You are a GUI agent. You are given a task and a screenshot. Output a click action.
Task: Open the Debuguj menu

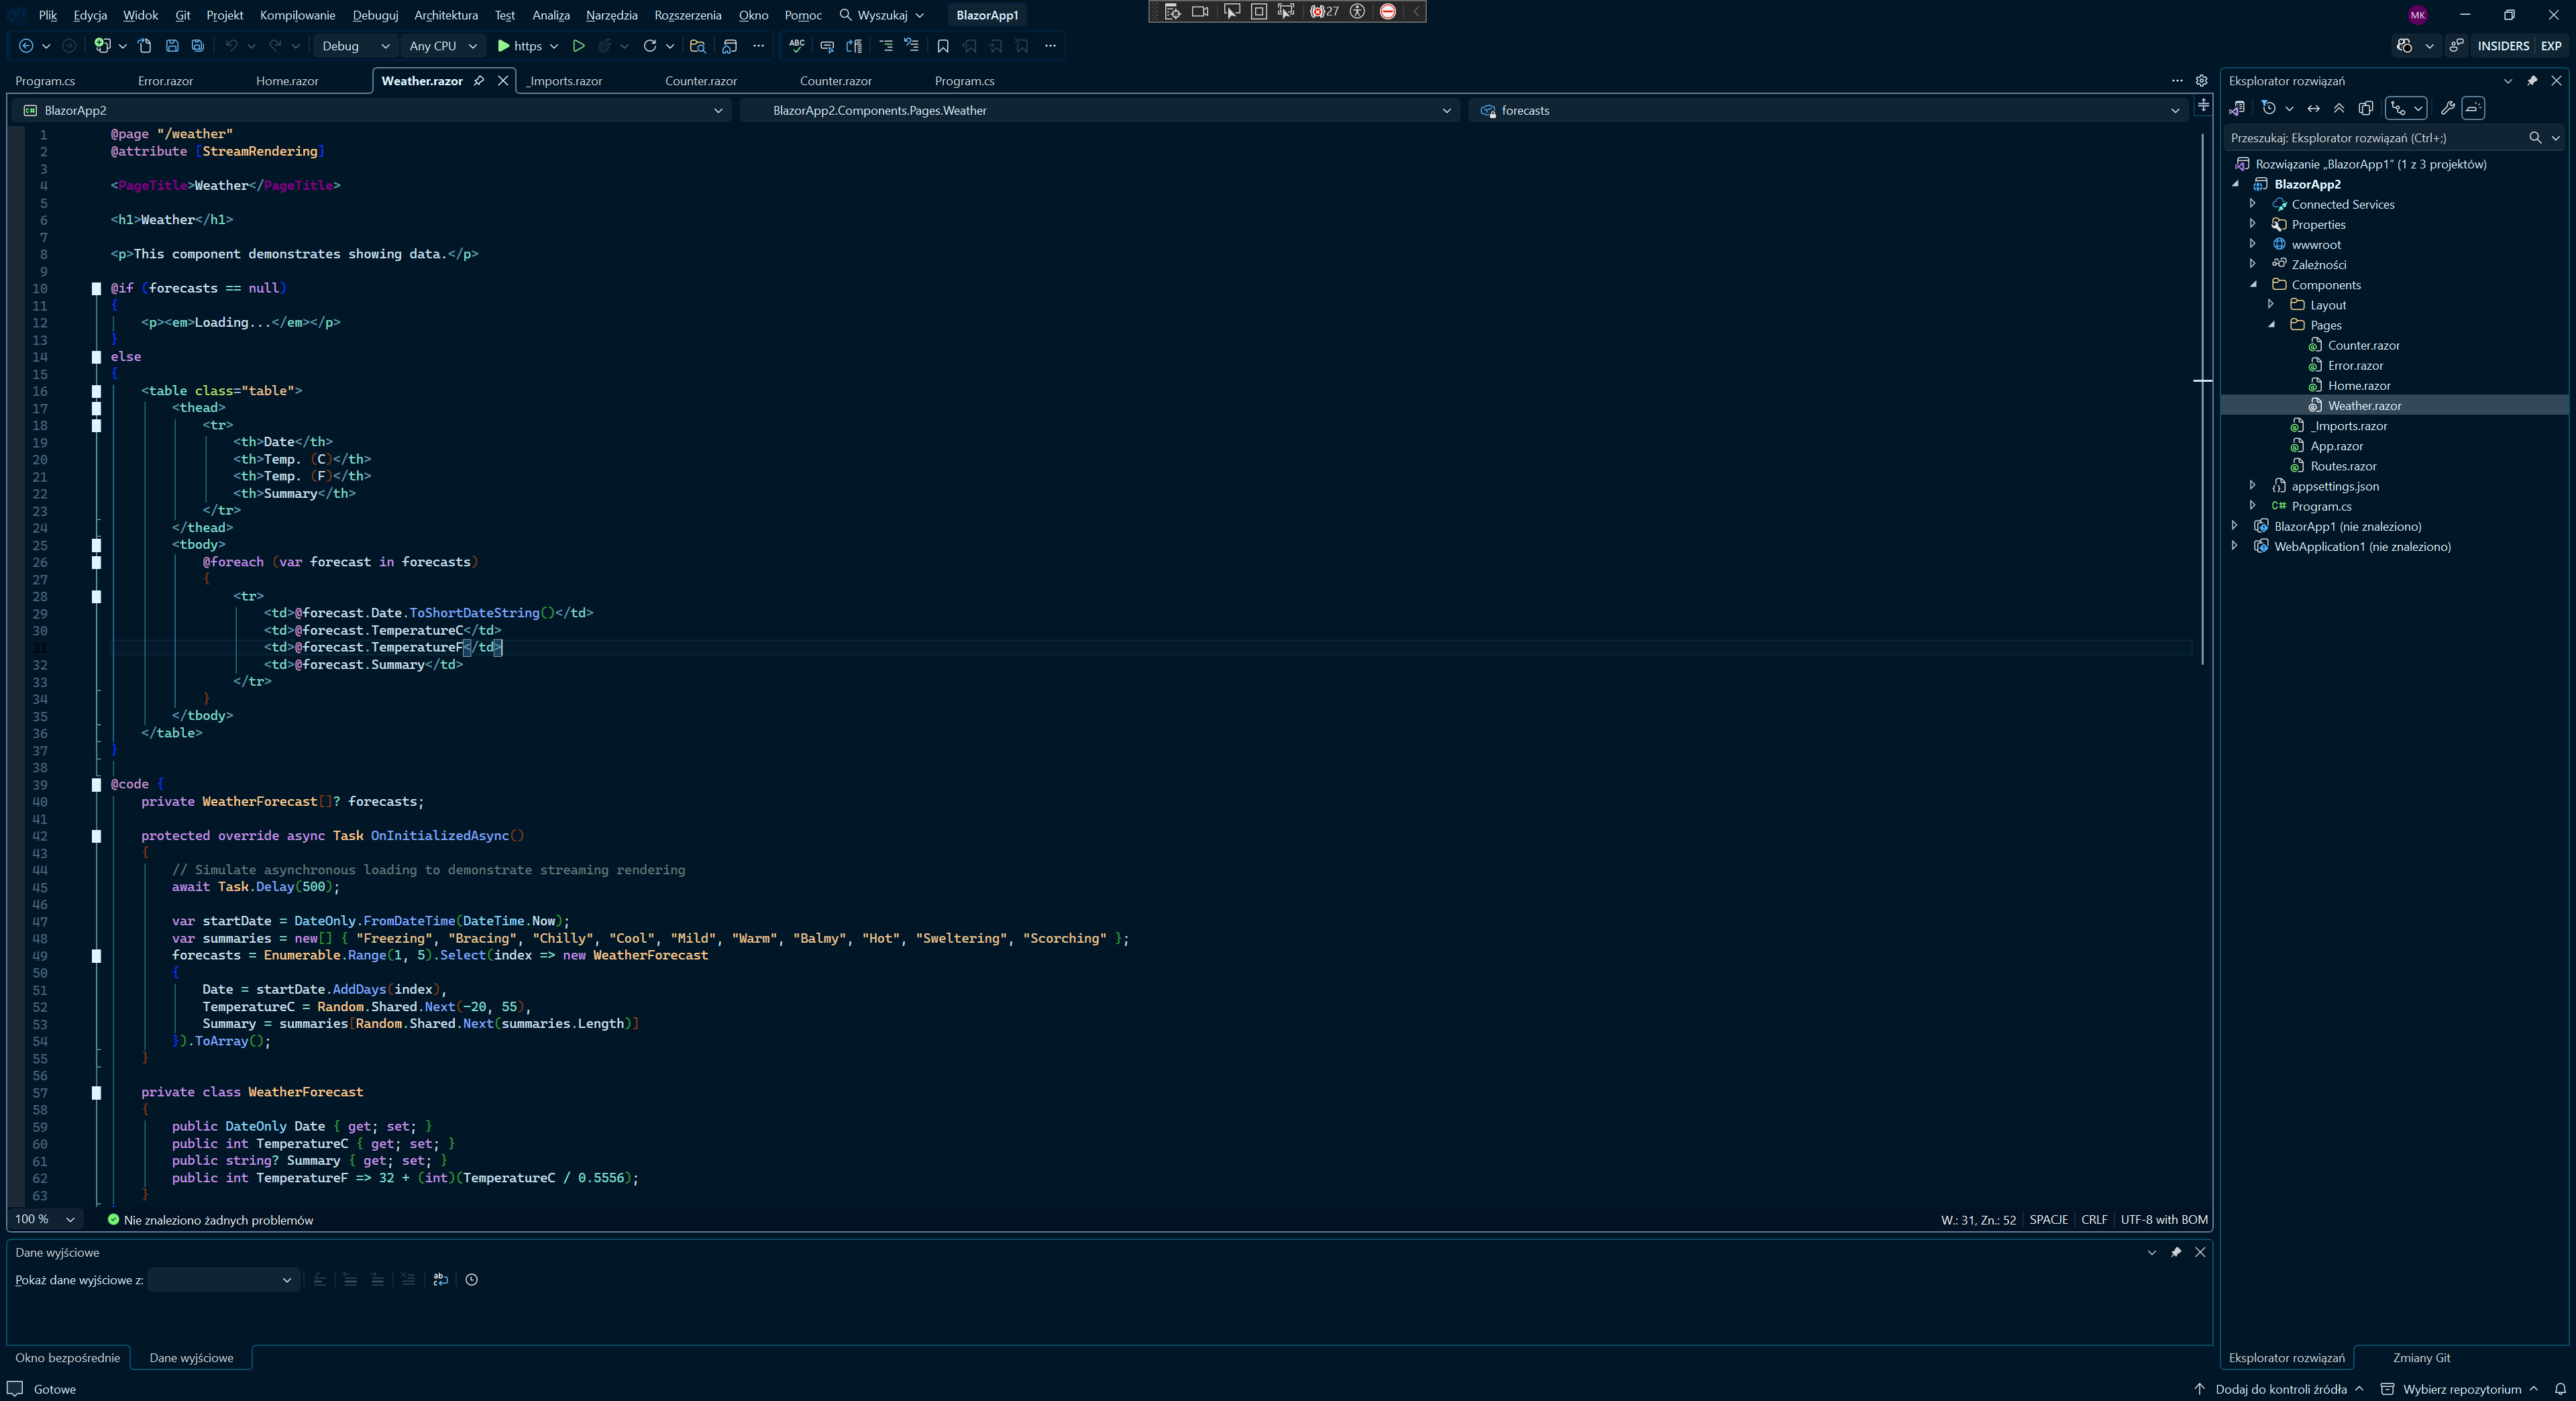[x=375, y=15]
